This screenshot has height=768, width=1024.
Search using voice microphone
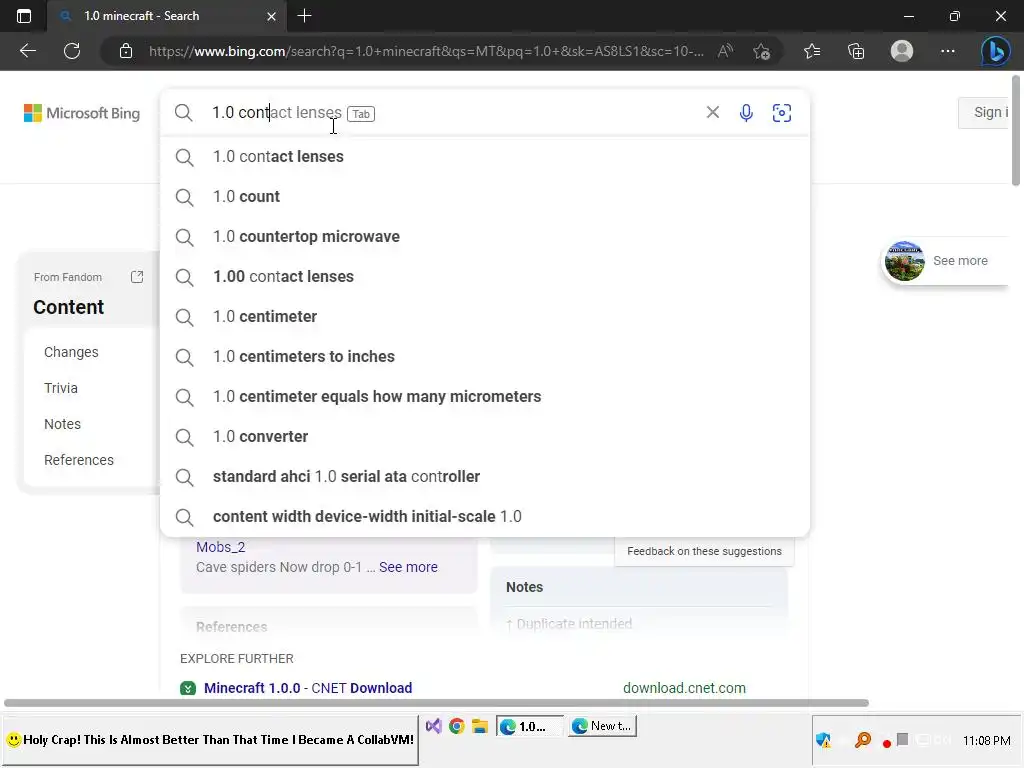pyautogui.click(x=746, y=113)
